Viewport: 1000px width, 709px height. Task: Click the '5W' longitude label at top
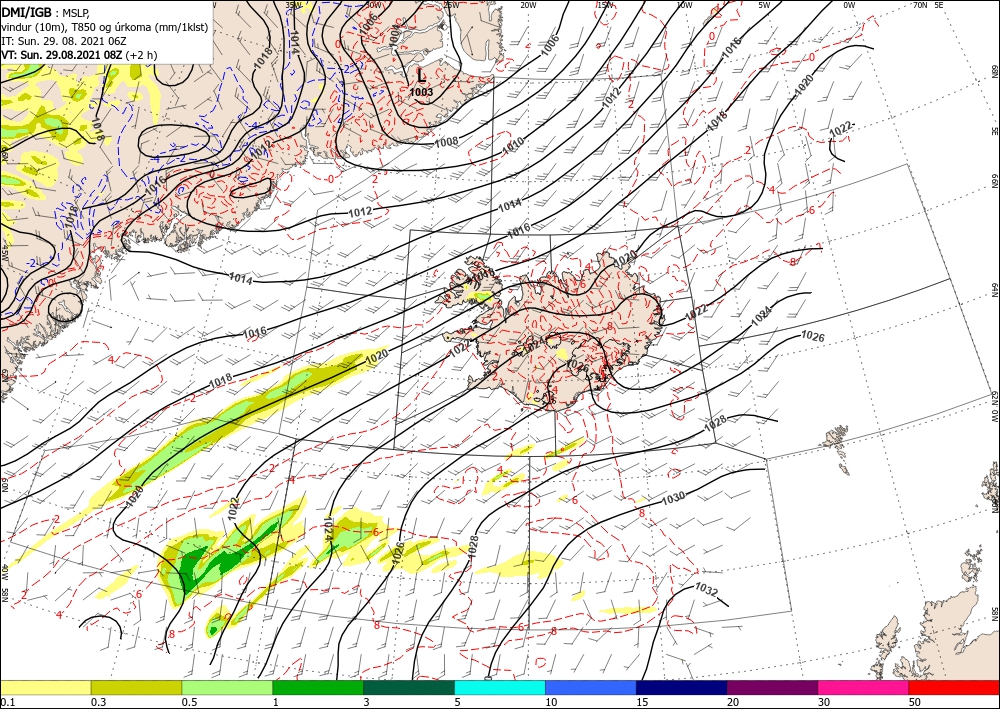pos(764,5)
